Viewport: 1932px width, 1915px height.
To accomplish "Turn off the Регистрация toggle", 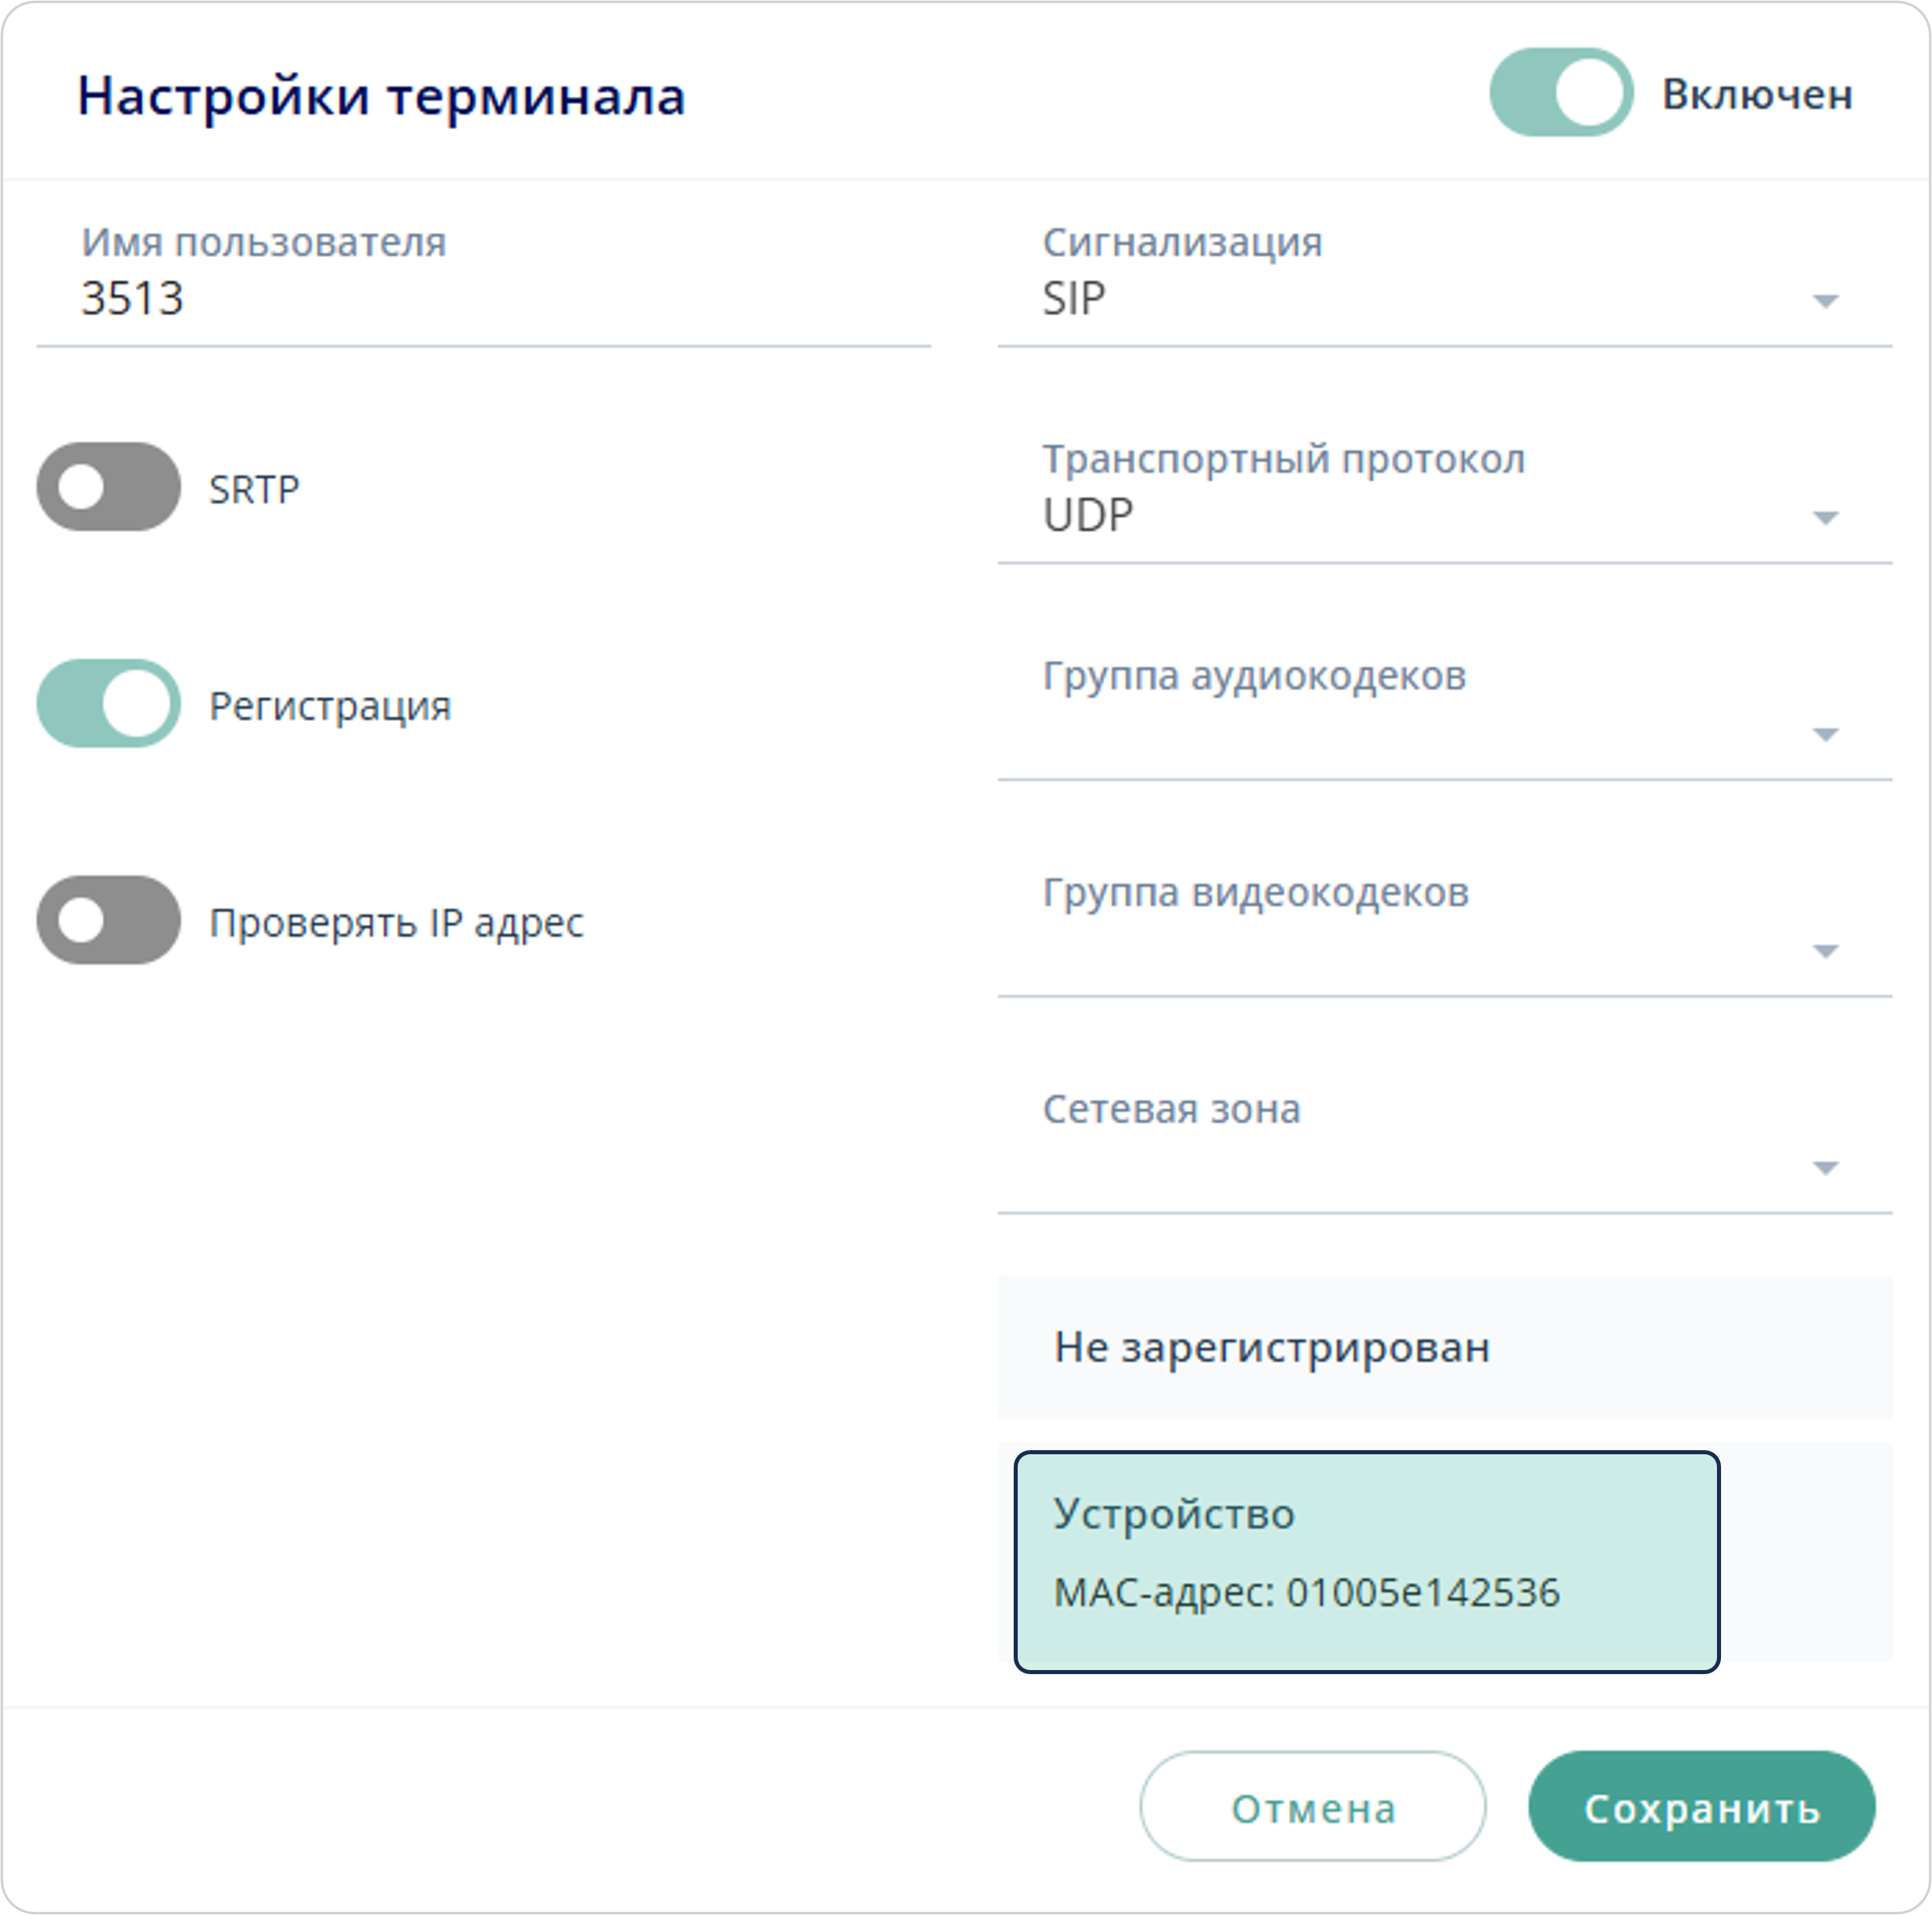I will click(110, 705).
